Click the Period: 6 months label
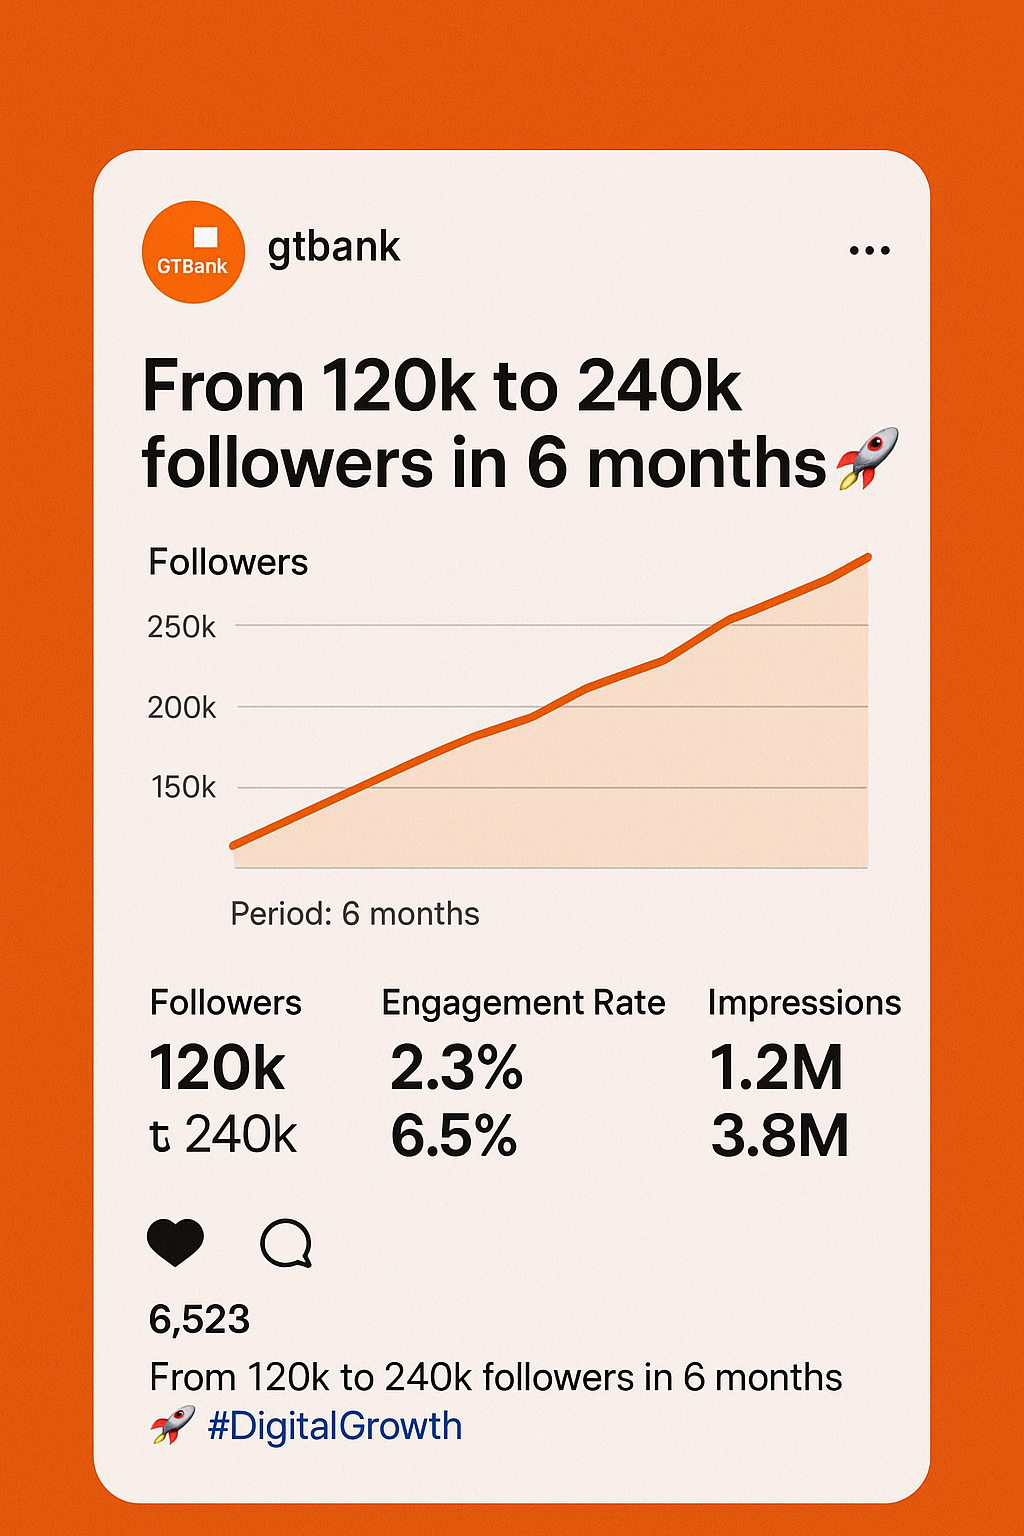The height and width of the screenshot is (1536, 1024). point(355,914)
